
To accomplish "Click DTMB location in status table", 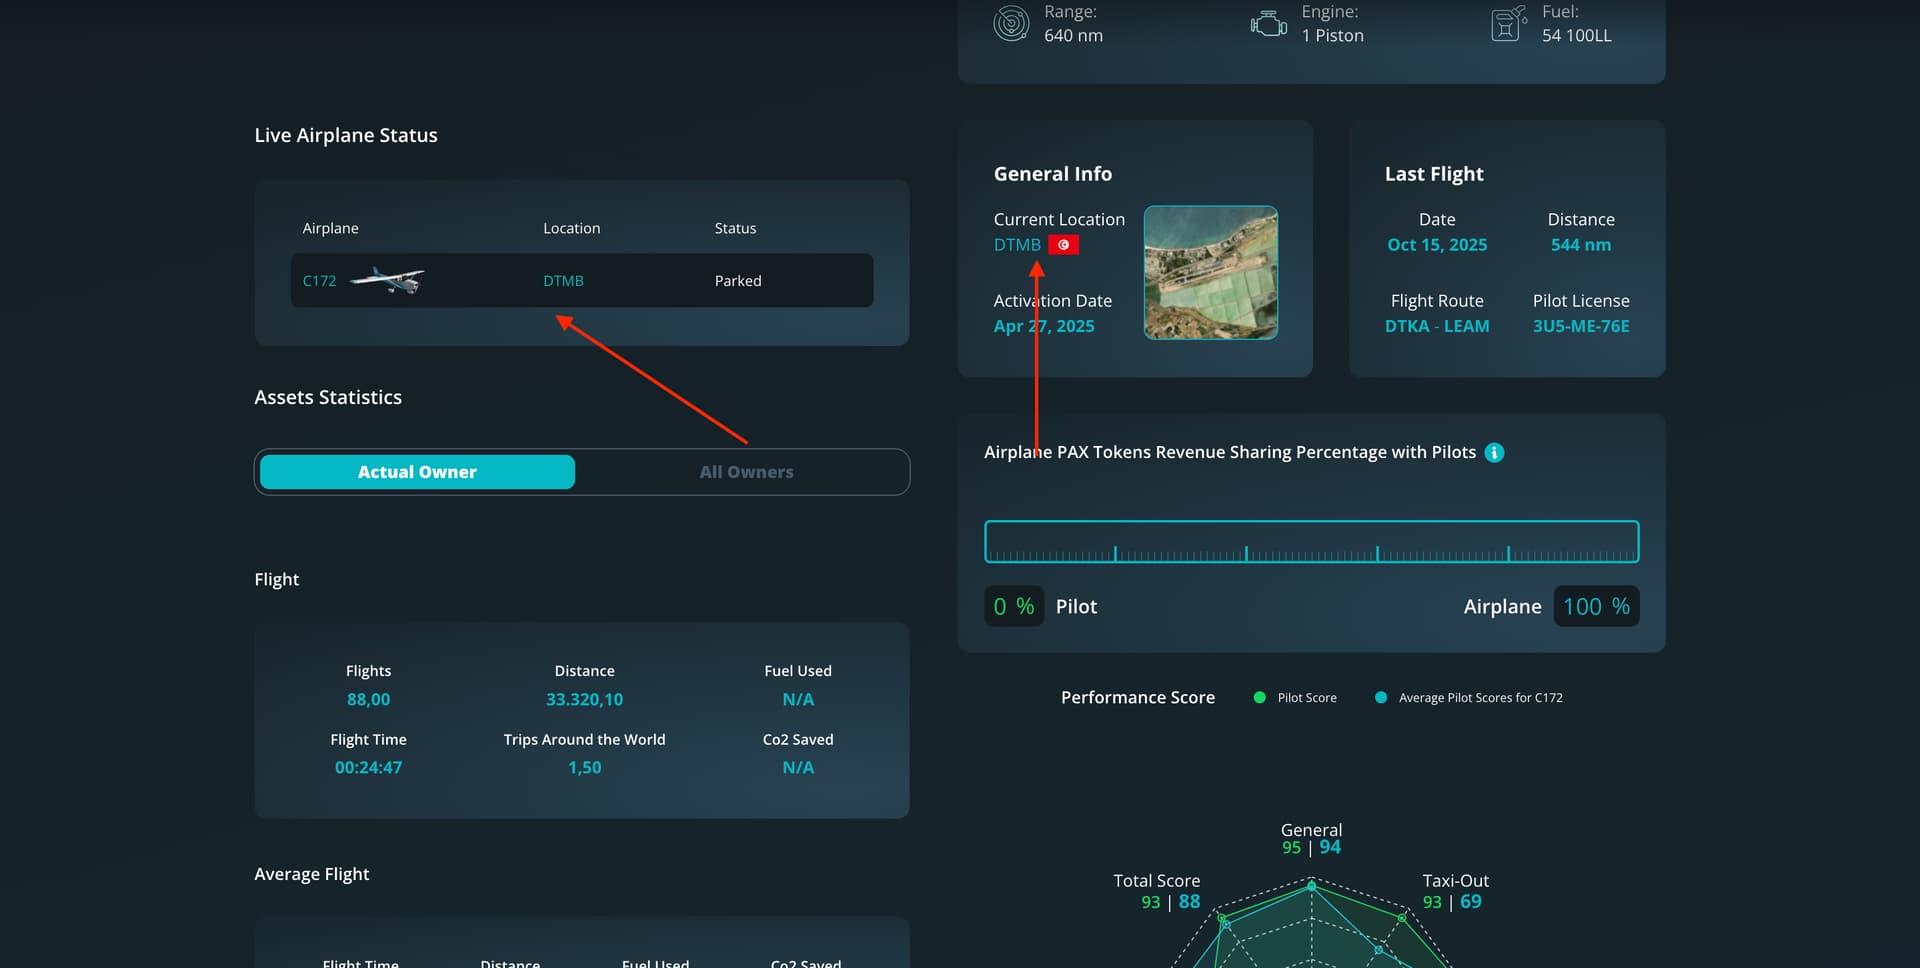I will (x=563, y=281).
